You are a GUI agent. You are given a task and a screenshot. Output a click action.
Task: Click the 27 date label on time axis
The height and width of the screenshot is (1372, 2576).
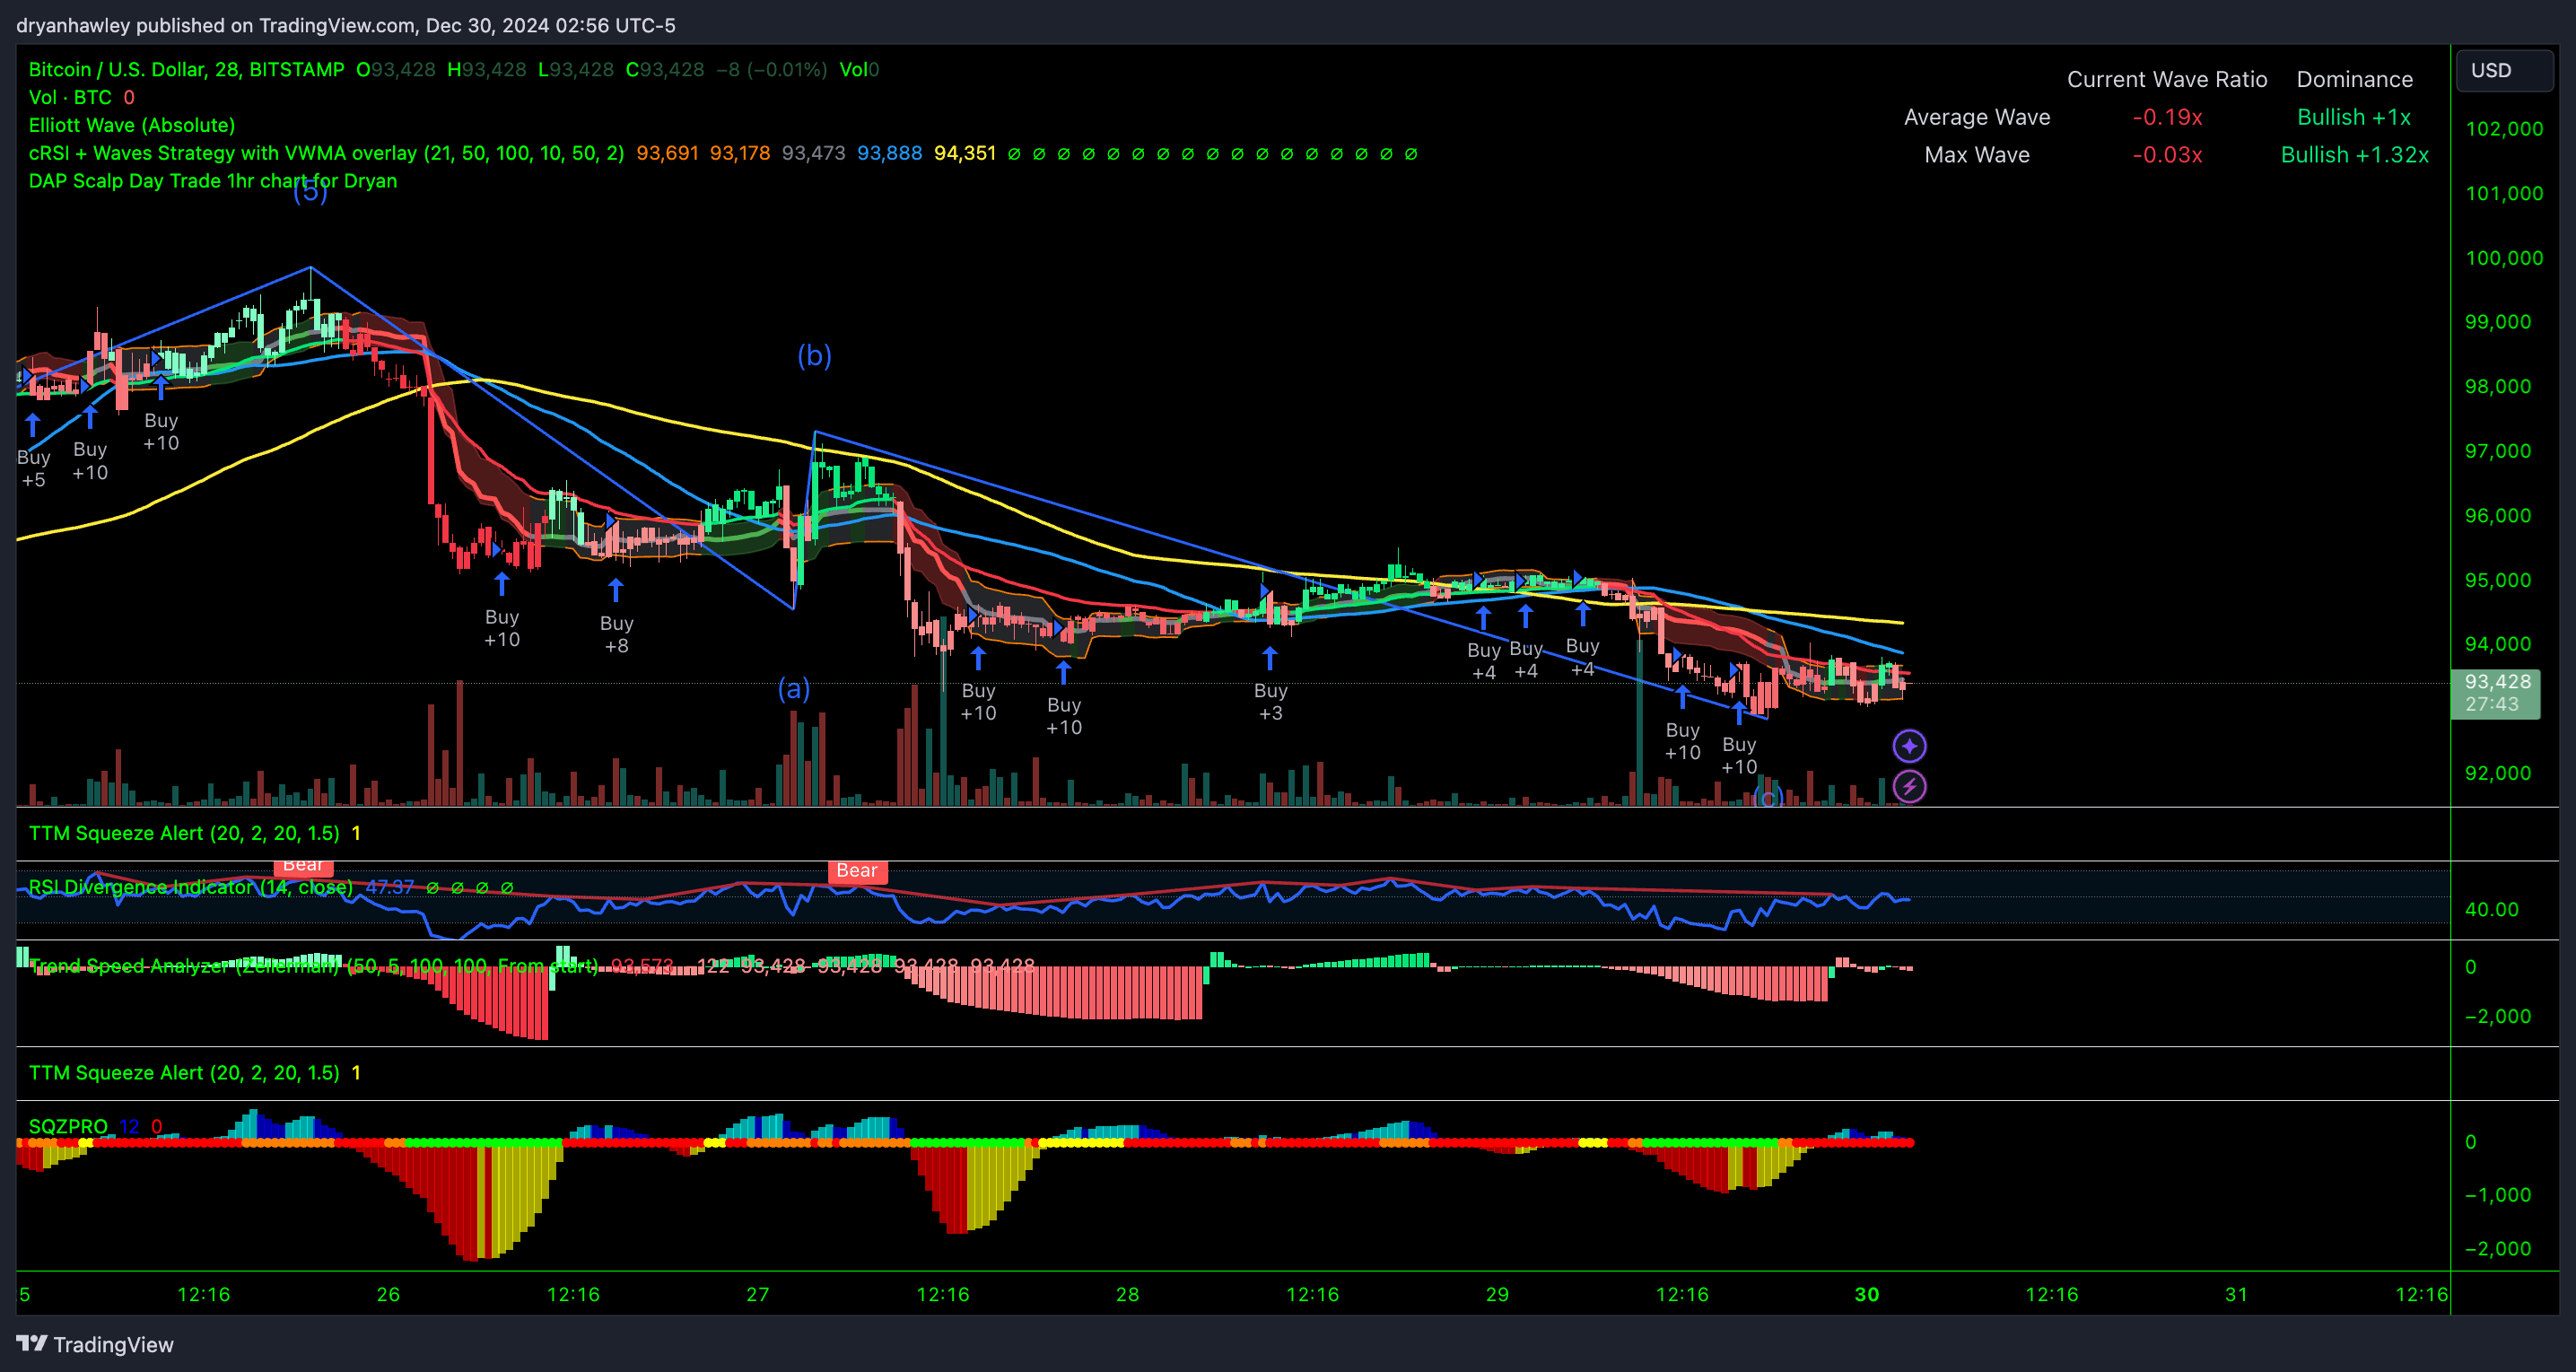point(758,1295)
